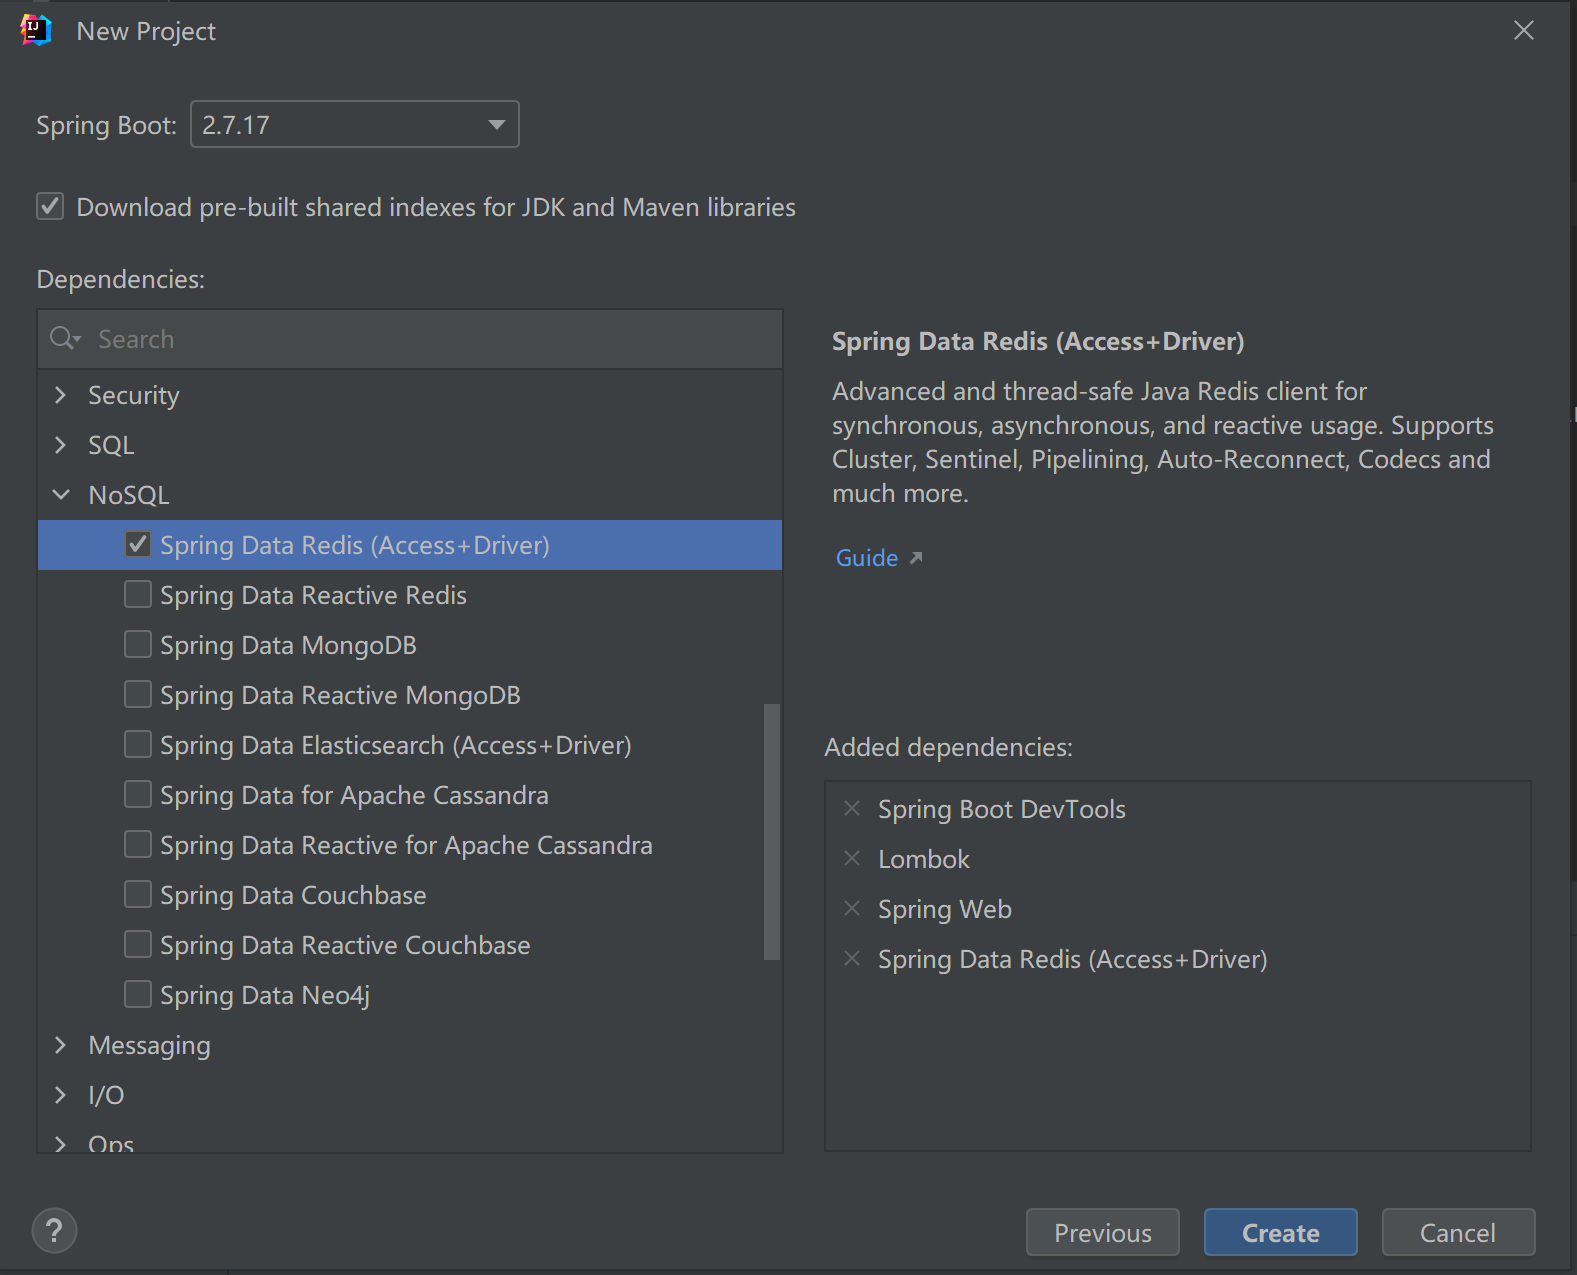
Task: Check Spring Data Reactive Redis
Action: pyautogui.click(x=138, y=594)
